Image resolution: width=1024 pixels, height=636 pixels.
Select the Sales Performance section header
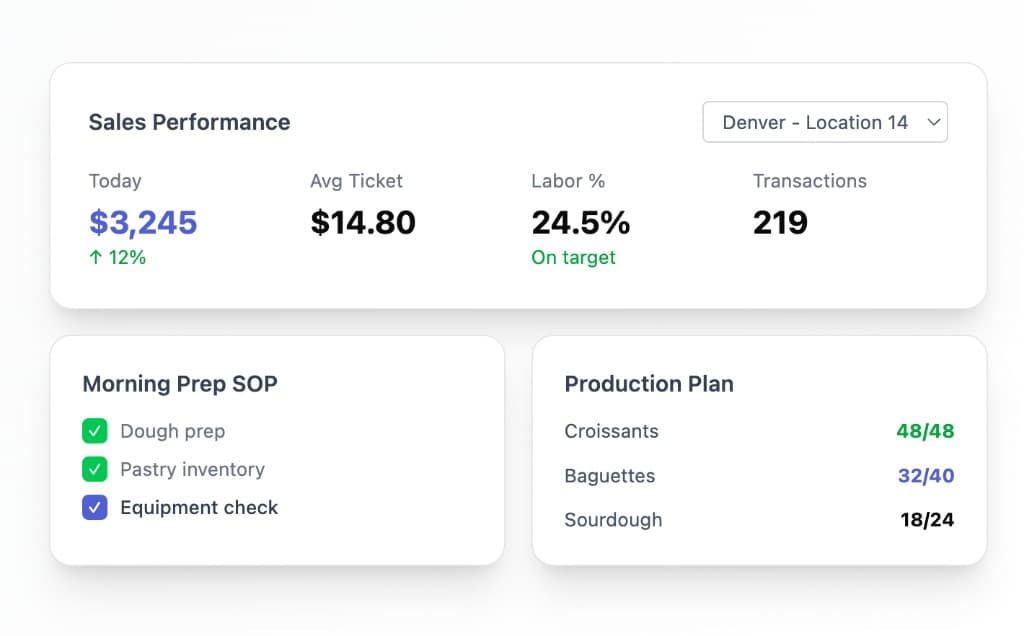click(188, 121)
